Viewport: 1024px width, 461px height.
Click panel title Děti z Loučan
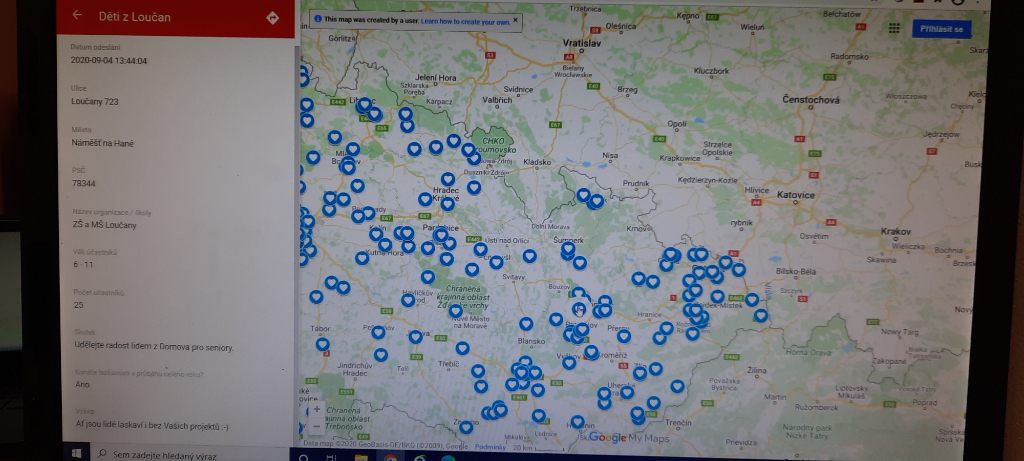tap(135, 17)
